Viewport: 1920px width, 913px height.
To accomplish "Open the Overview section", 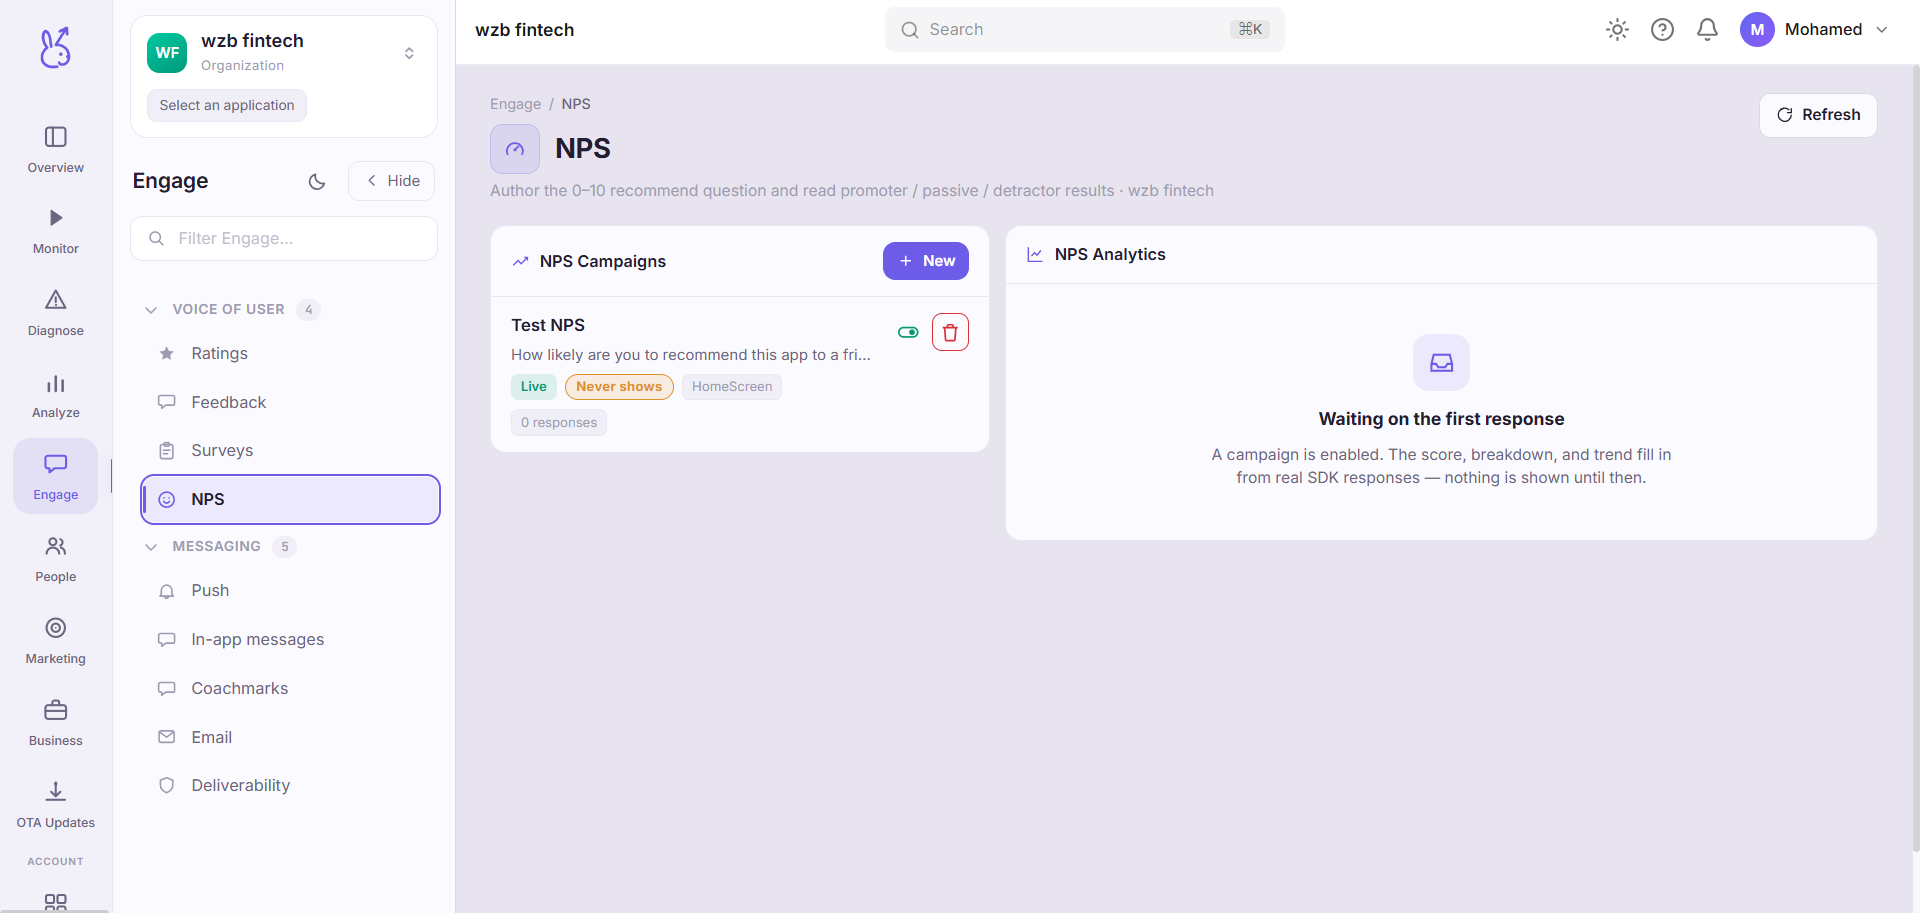I will [56, 150].
